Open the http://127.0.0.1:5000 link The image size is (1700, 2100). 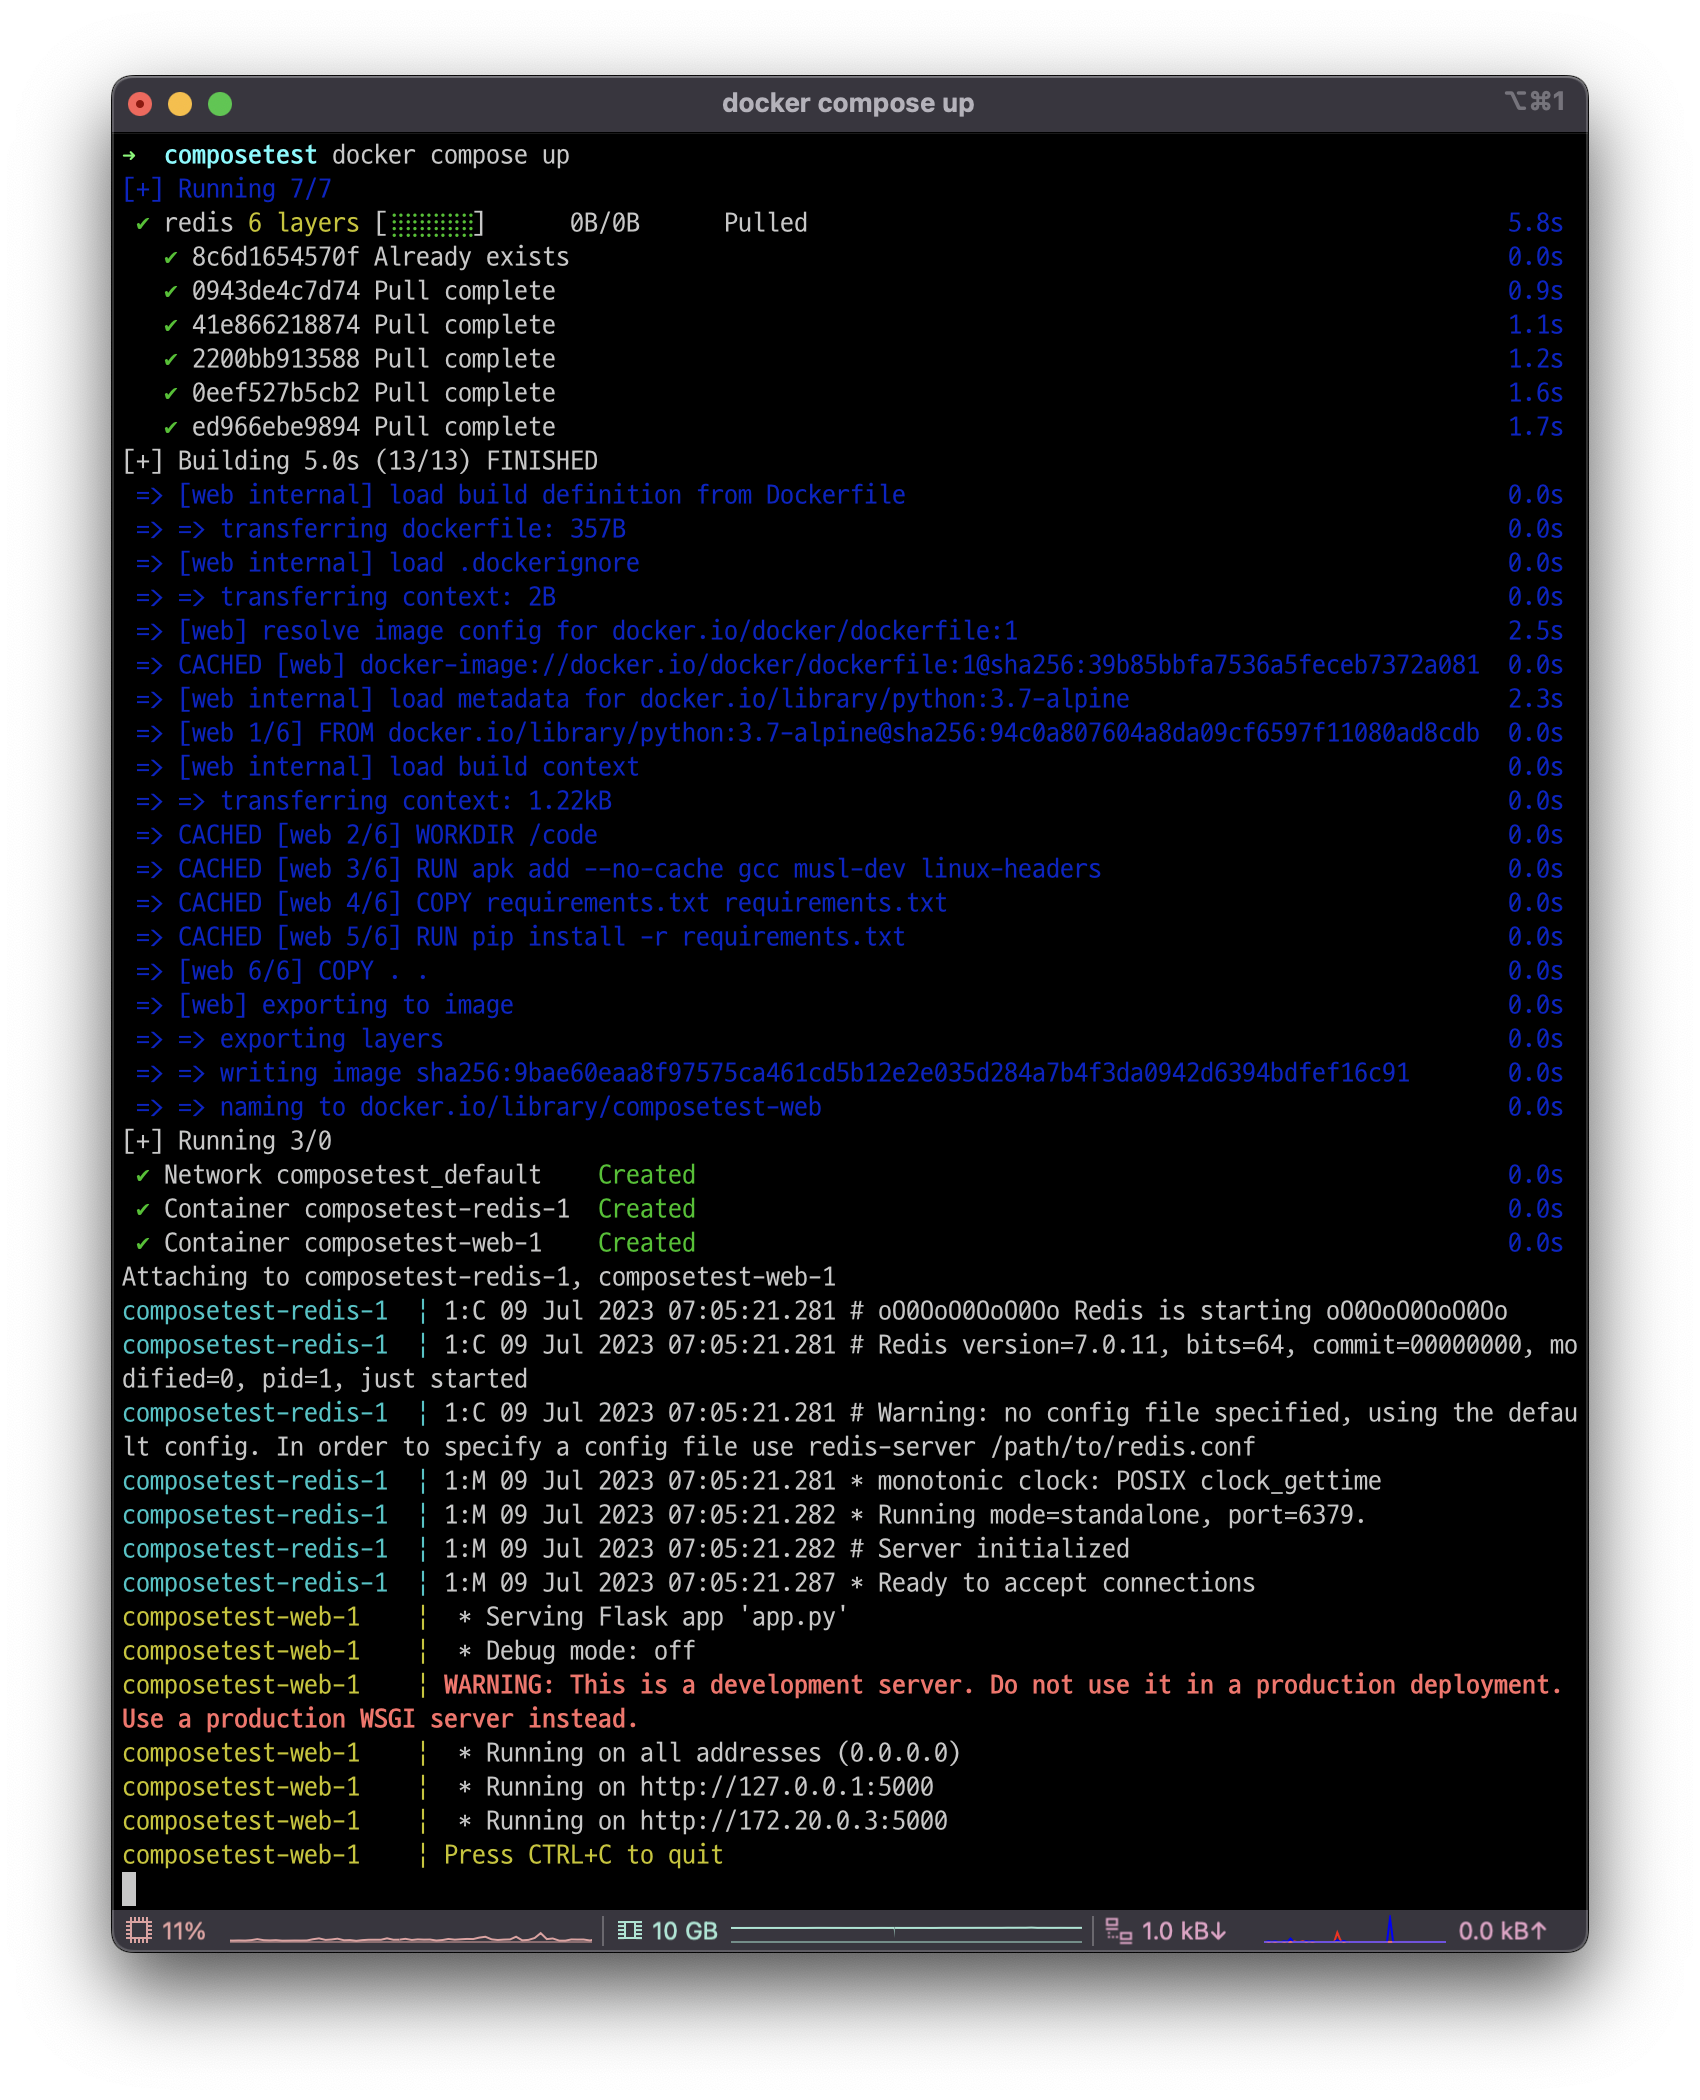(787, 1787)
